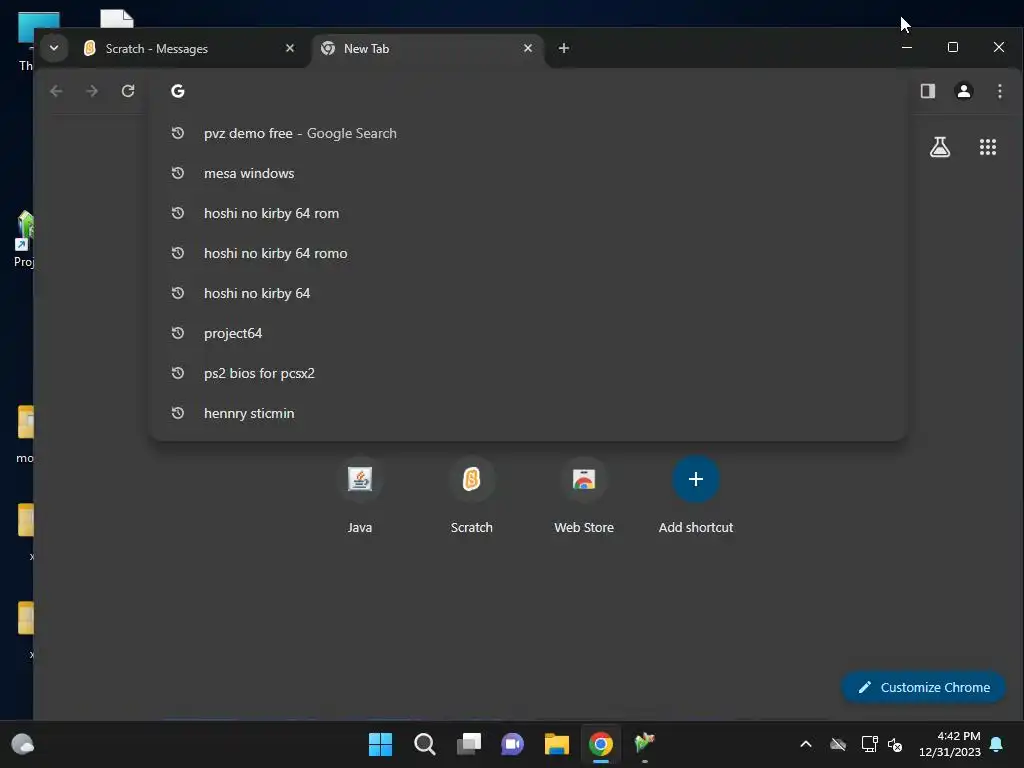Open Google apps grid

coord(988,147)
